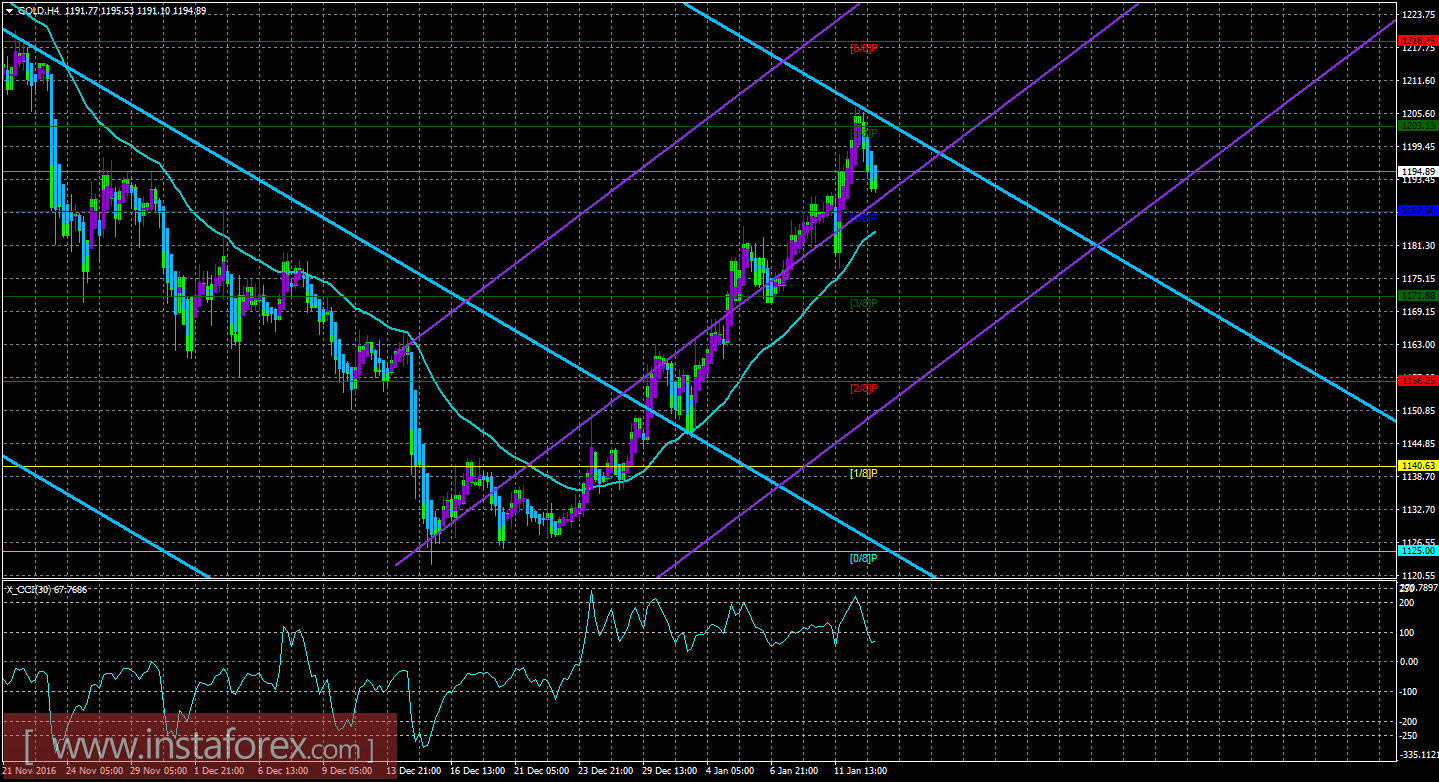Click the 1120.55 value on price axis
This screenshot has width=1439, height=782.
click(1419, 576)
